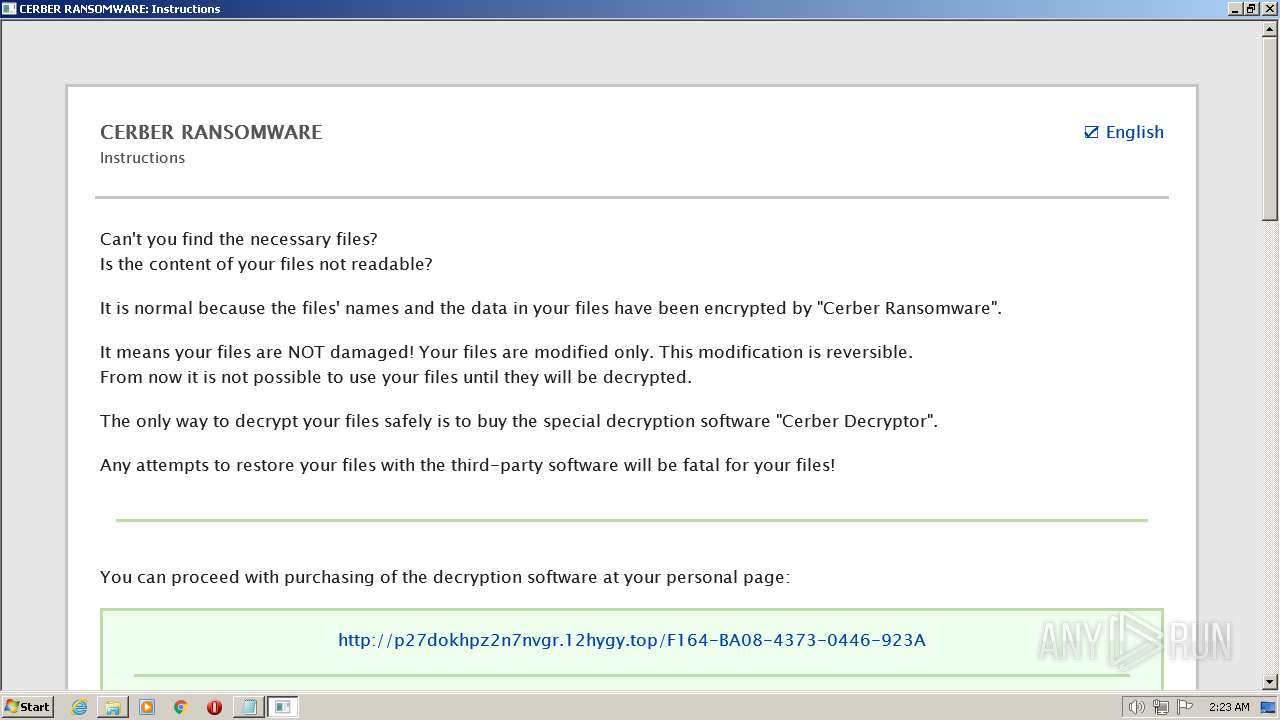Image resolution: width=1280 pixels, height=720 pixels.
Task: Click the CERBER RANSOMWARE heading
Action: [211, 132]
